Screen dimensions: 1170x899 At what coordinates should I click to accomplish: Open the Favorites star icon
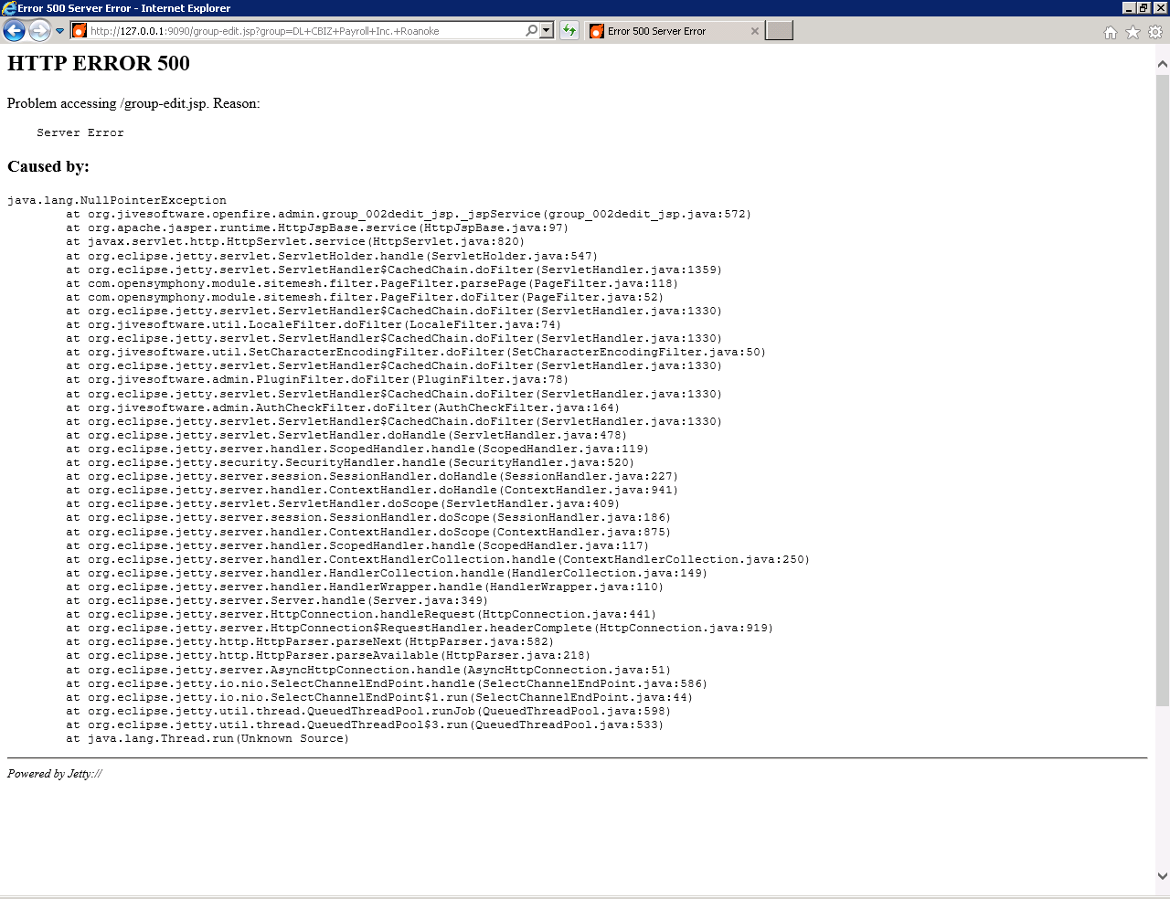click(1133, 31)
